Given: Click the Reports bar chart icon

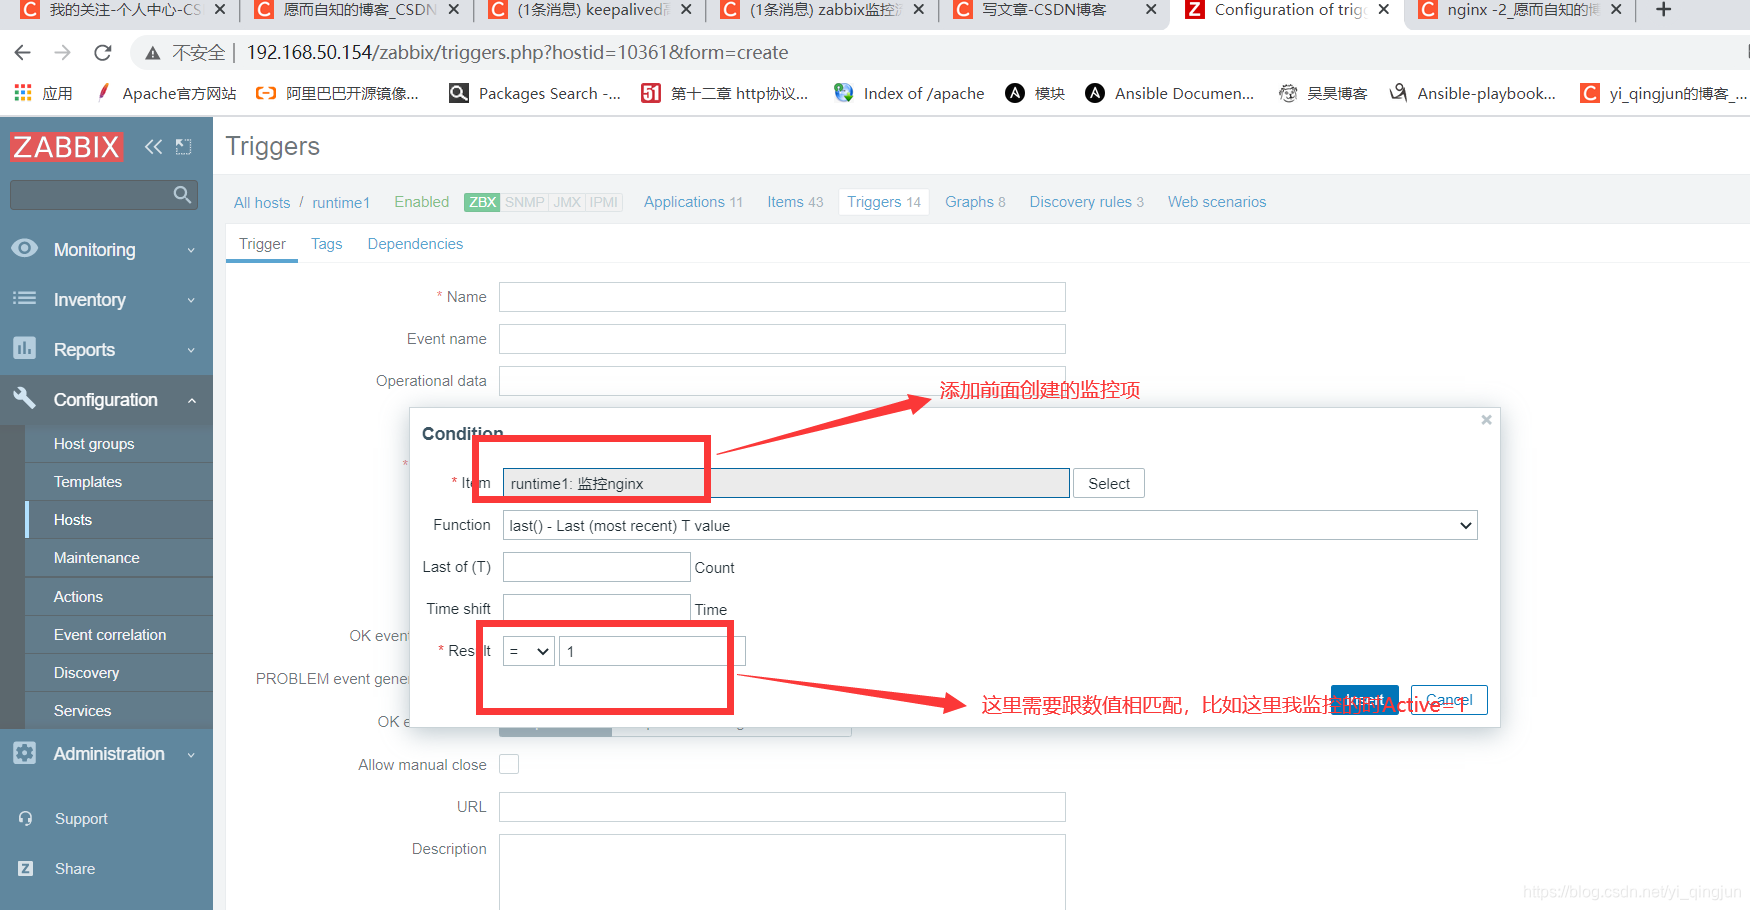Looking at the screenshot, I should pos(25,348).
